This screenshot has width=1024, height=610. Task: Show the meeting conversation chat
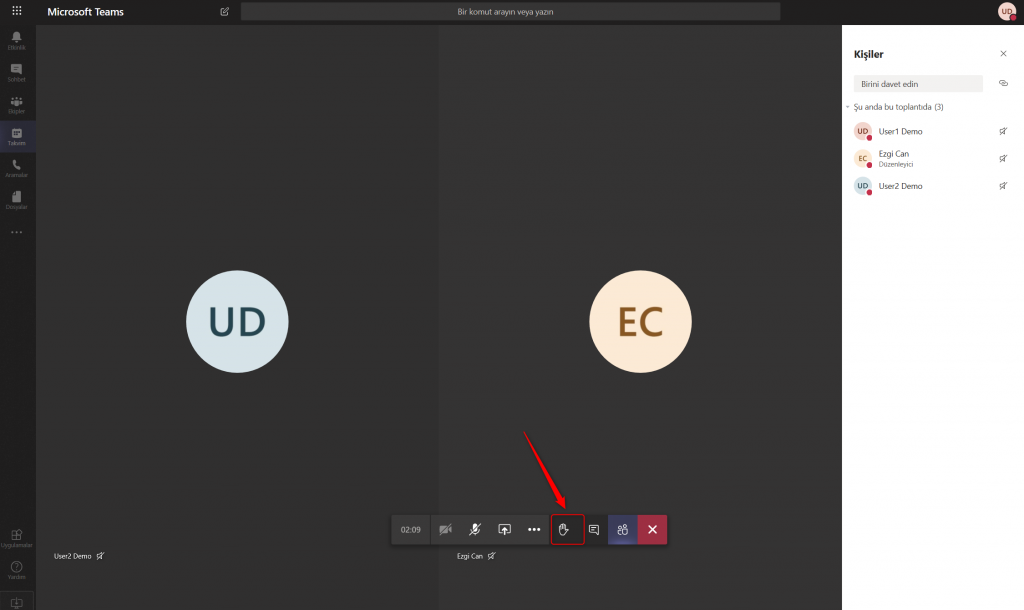594,530
